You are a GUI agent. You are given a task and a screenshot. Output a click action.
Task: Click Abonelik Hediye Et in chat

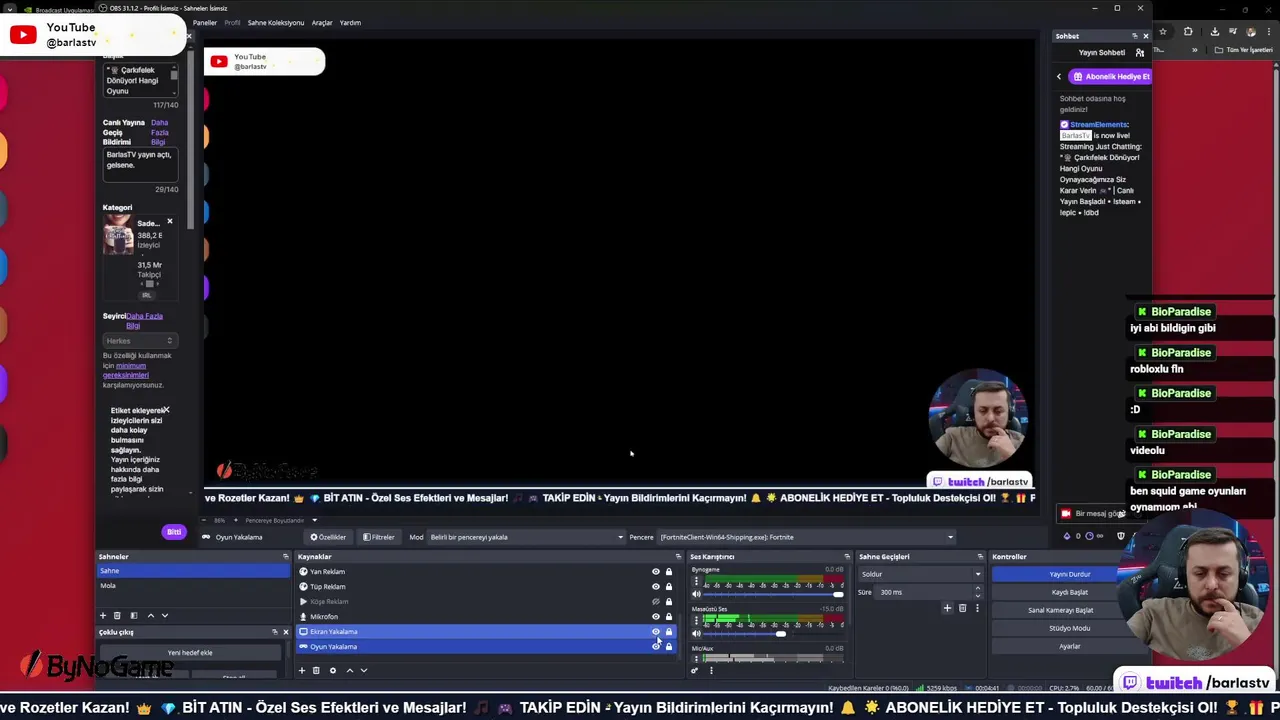click(x=1110, y=76)
